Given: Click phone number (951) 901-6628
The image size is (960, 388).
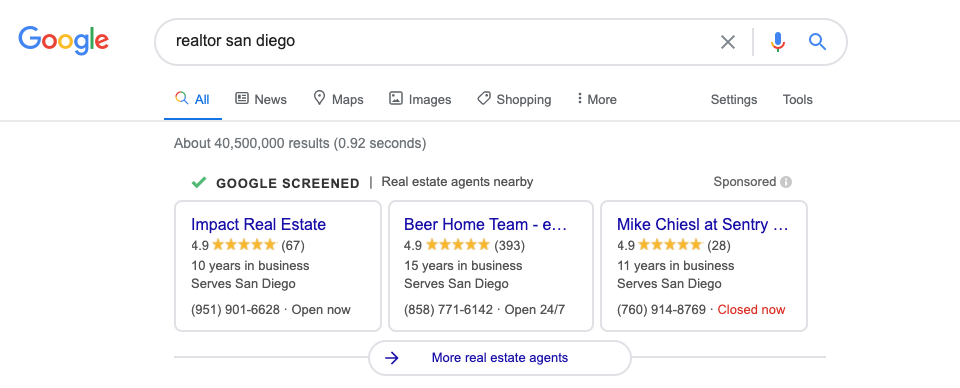Looking at the screenshot, I should click(235, 310).
